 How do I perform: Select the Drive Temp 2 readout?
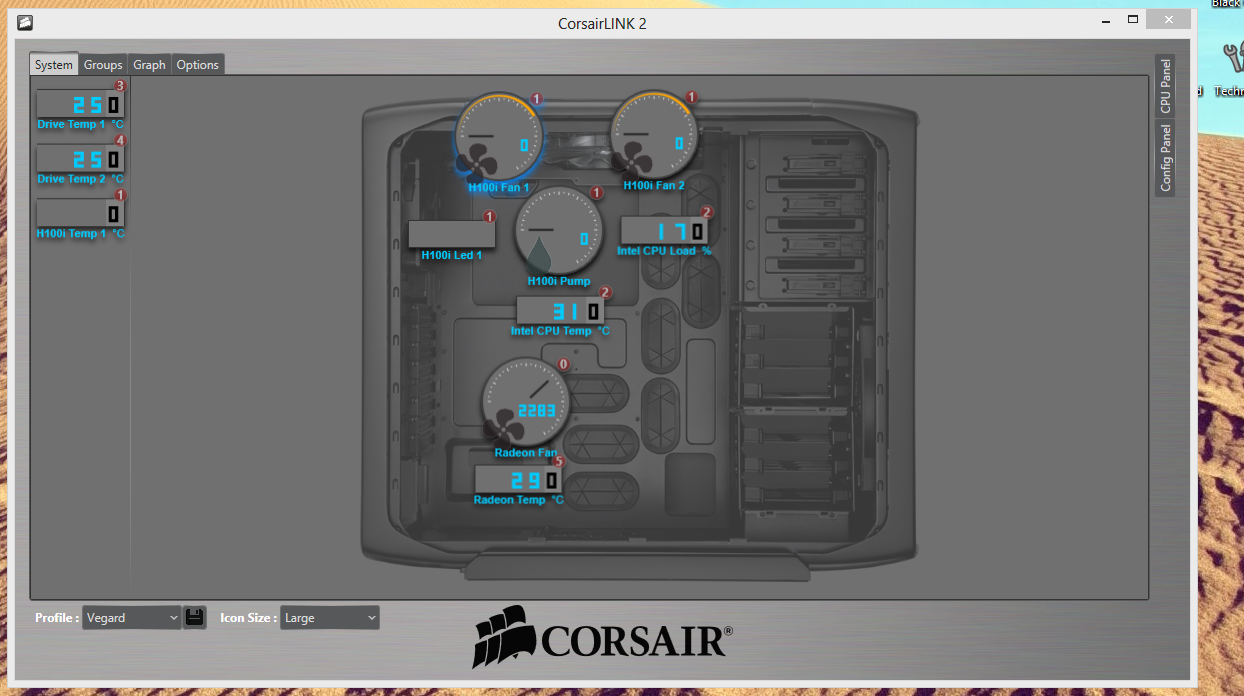(x=80, y=159)
